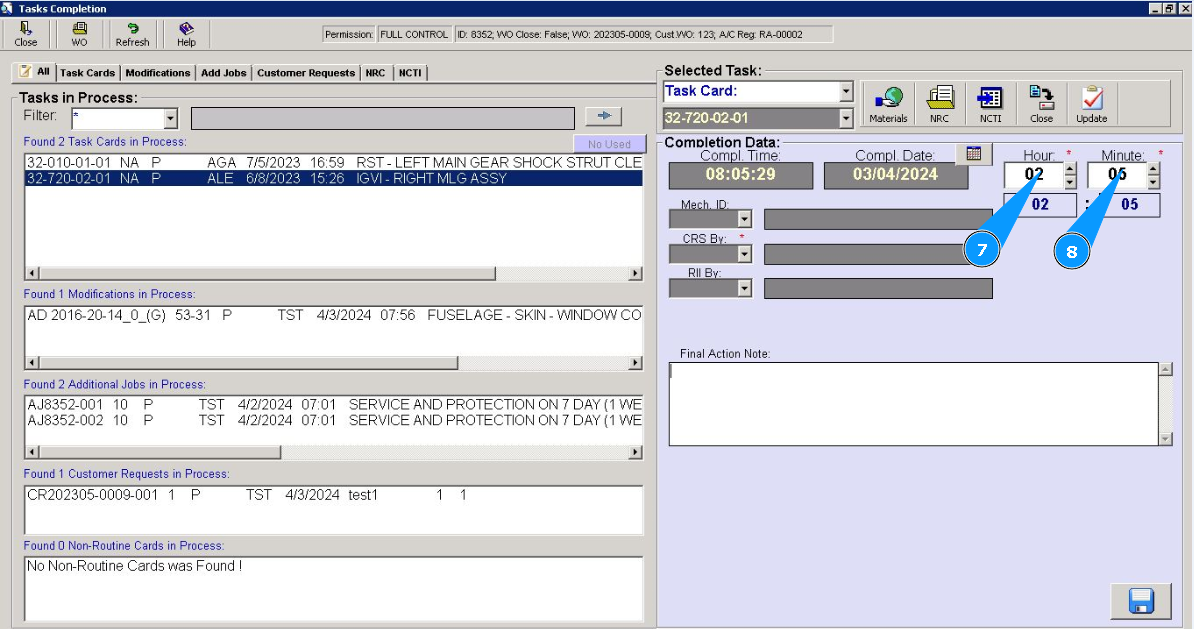
Task: Switch to the All tab
Action: 35,72
